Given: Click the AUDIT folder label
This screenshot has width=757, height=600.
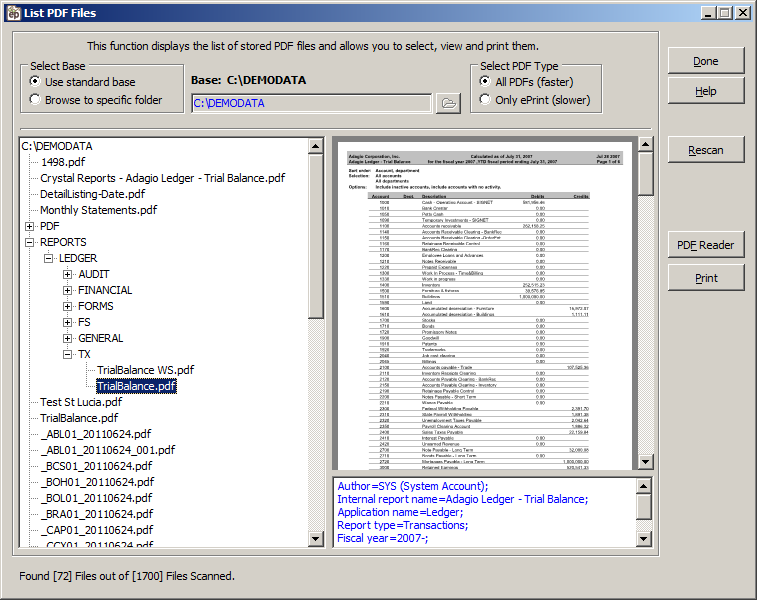Looking at the screenshot, I should pos(94,274).
